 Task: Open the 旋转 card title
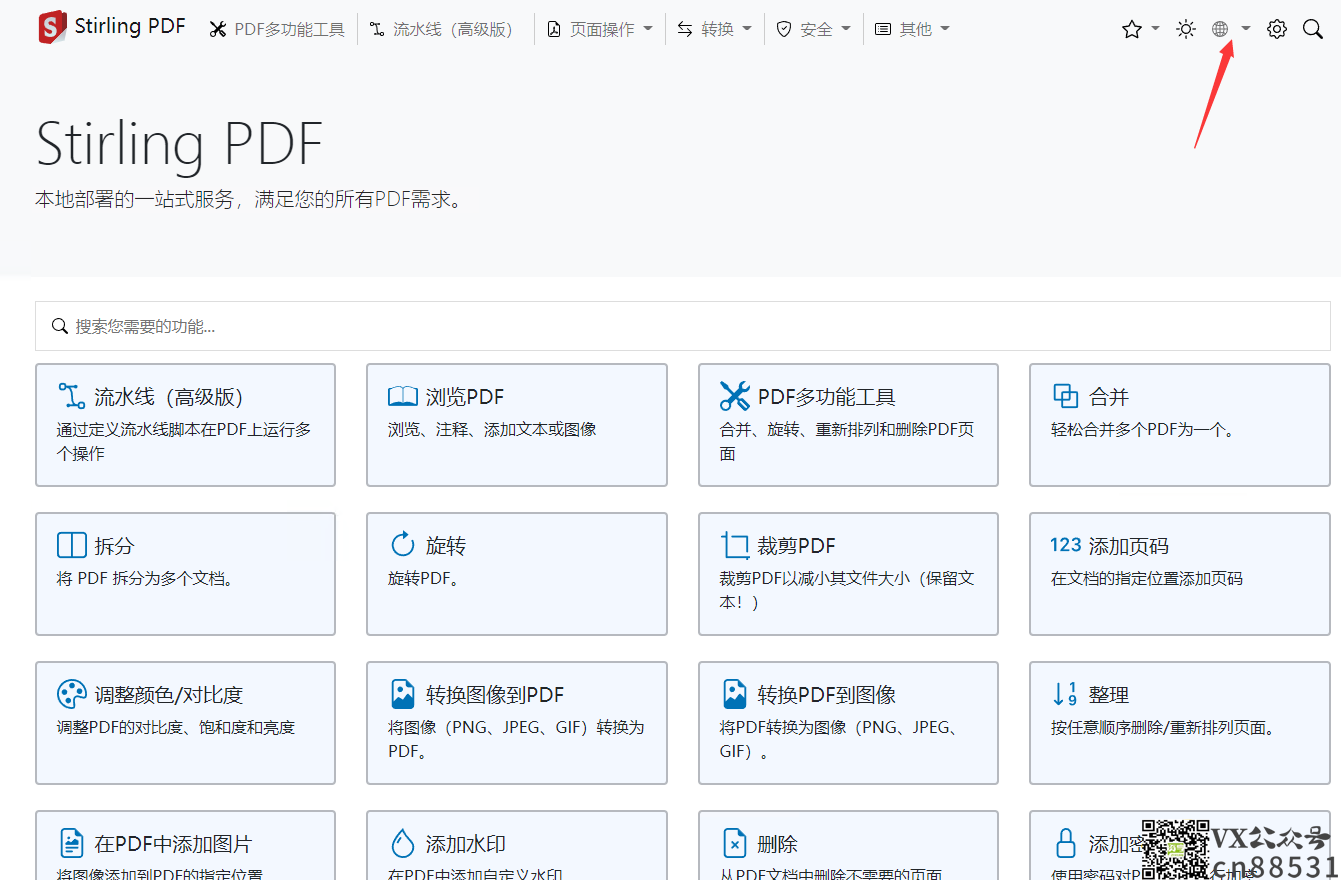coord(446,546)
